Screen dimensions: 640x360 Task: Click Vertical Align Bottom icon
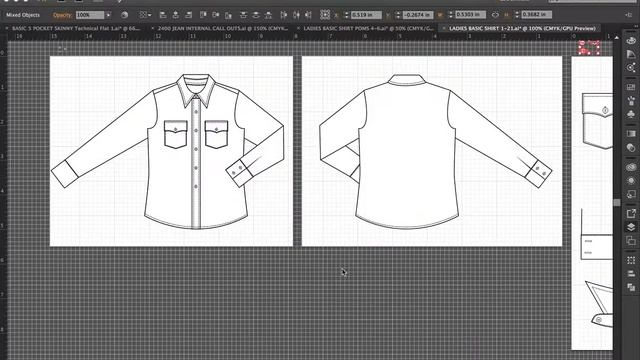pyautogui.click(x=228, y=15)
